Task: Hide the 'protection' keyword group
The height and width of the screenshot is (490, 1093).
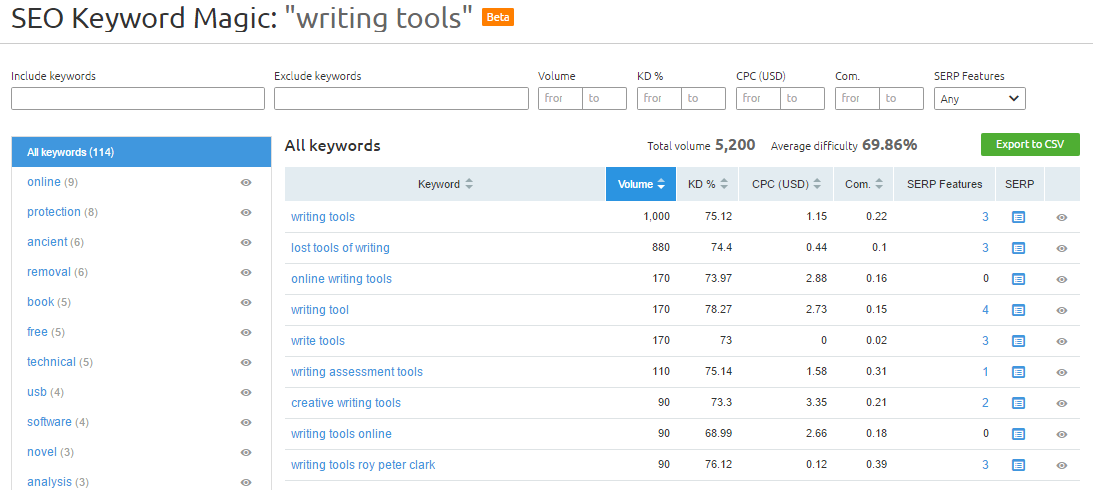Action: (246, 213)
